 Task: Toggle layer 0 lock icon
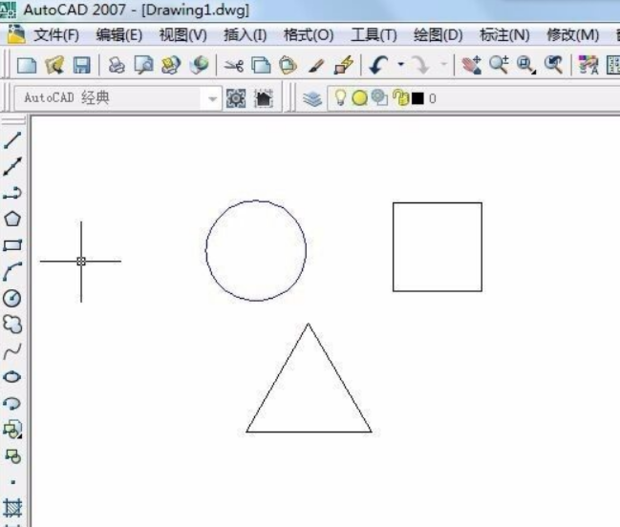pos(401,98)
